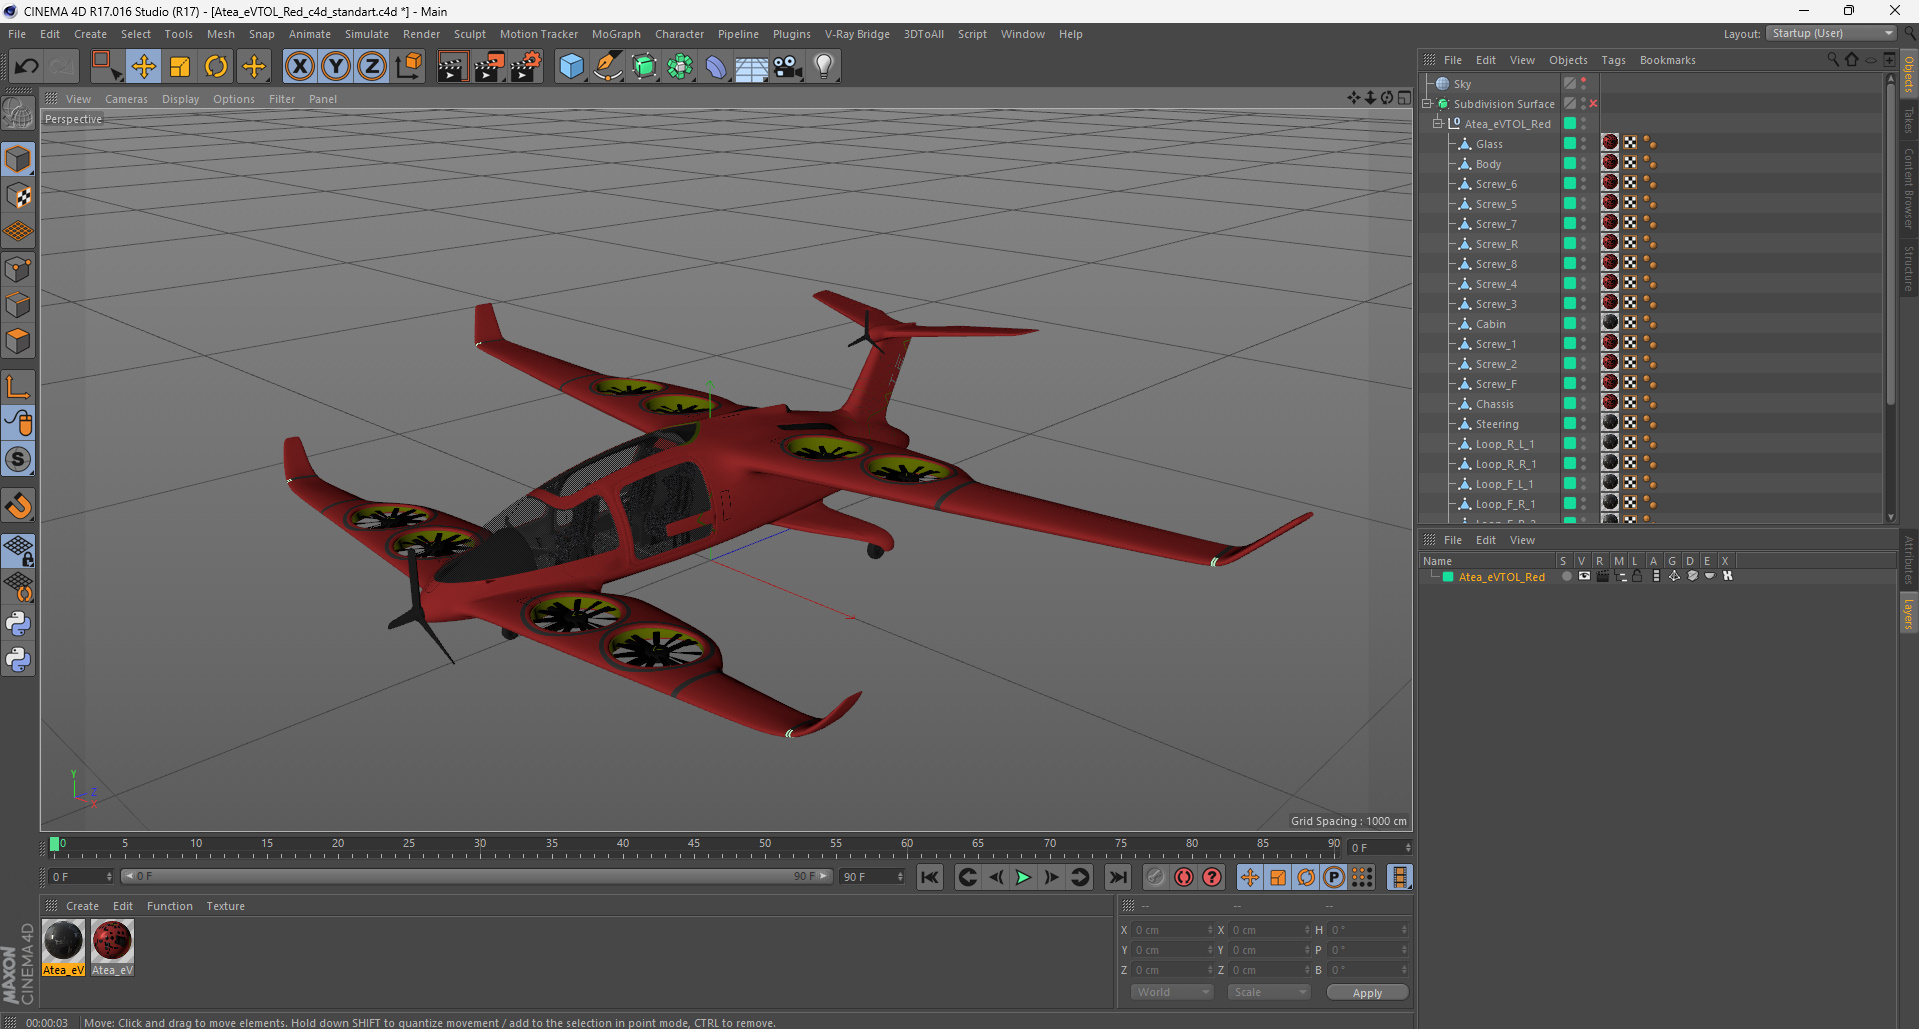Switch to Polygons mode
Image resolution: width=1919 pixels, height=1029 pixels.
[x=18, y=341]
